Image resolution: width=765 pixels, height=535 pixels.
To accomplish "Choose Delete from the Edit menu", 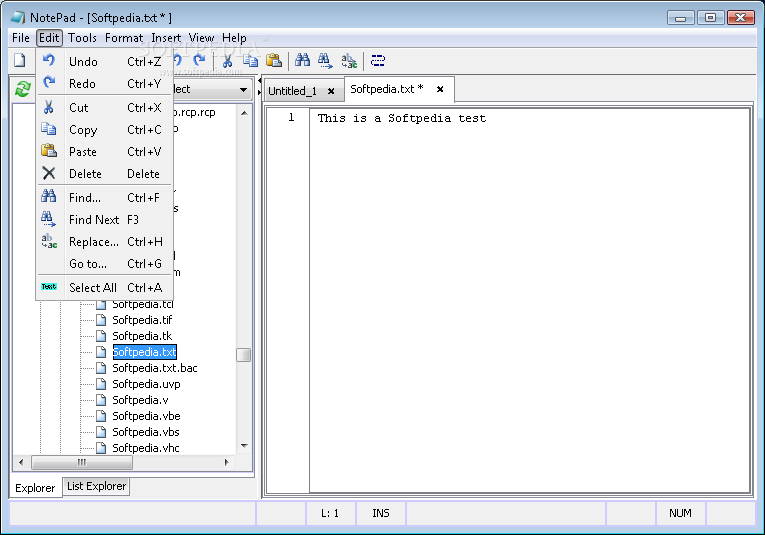I will pyautogui.click(x=104, y=174).
